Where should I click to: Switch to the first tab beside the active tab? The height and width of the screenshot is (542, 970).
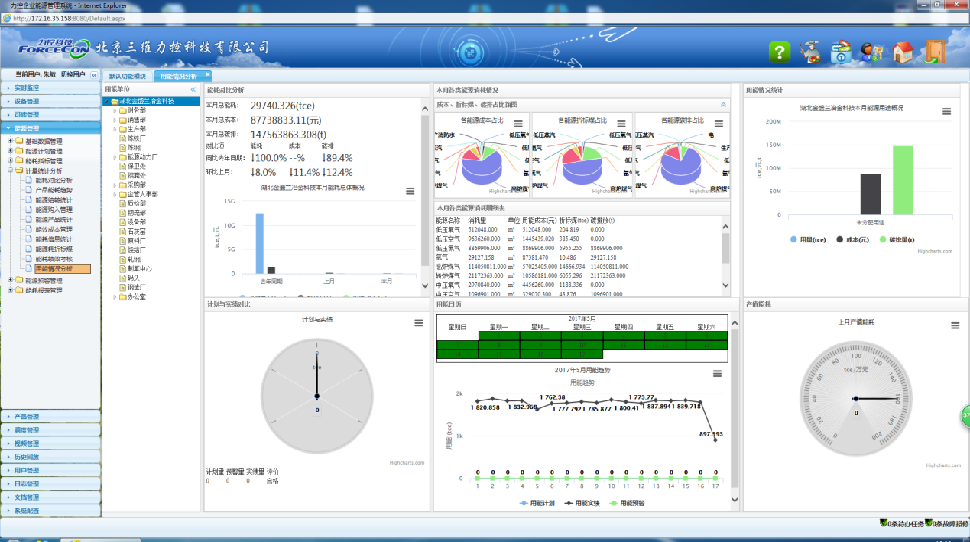[x=127, y=76]
